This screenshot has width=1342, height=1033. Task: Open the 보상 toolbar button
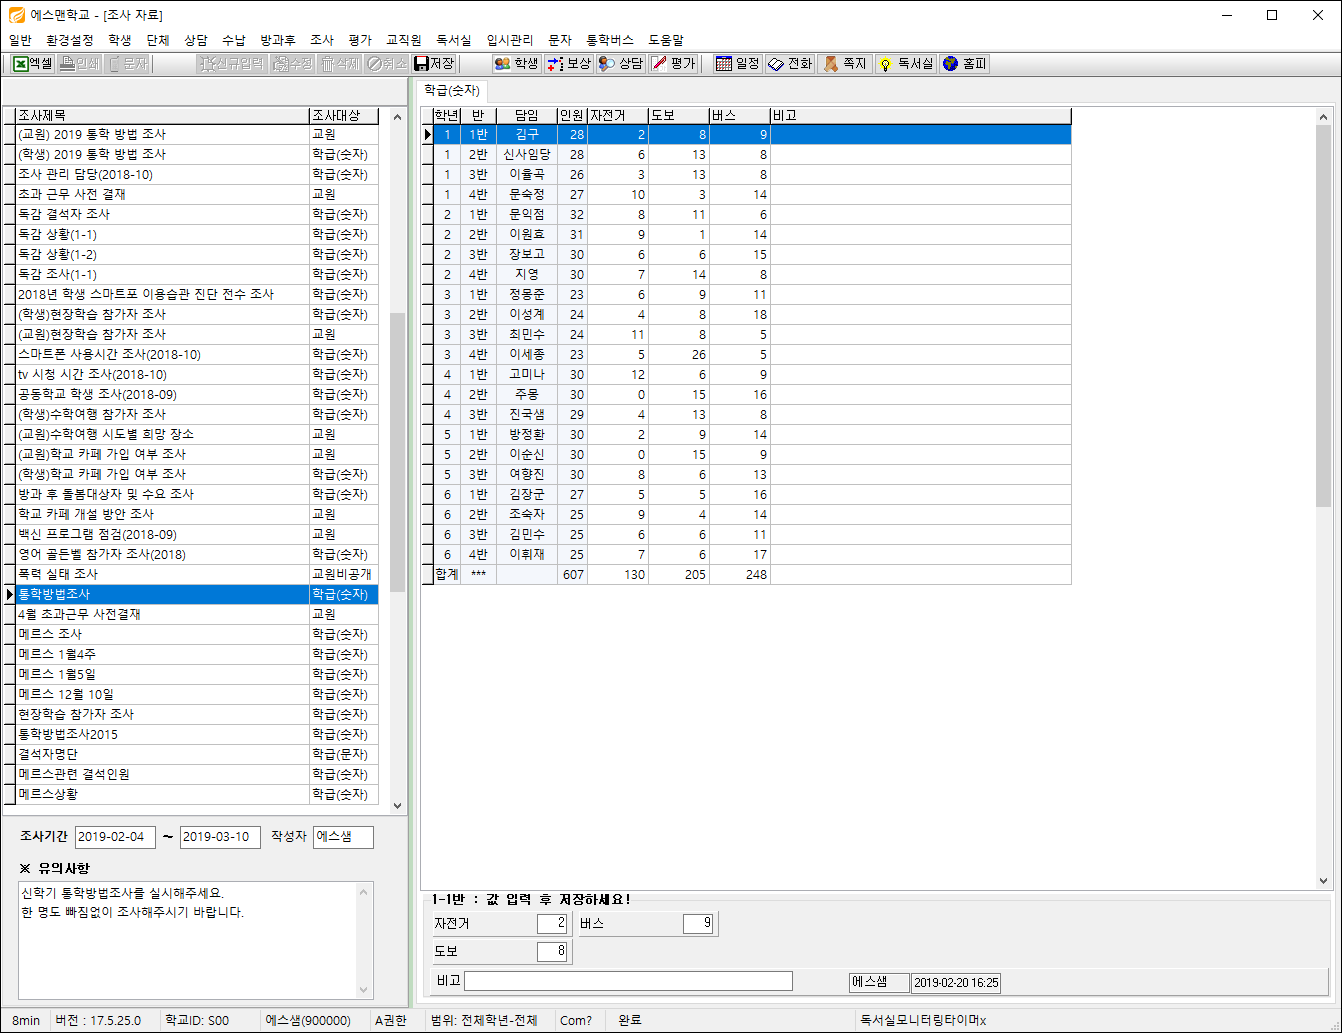(569, 64)
